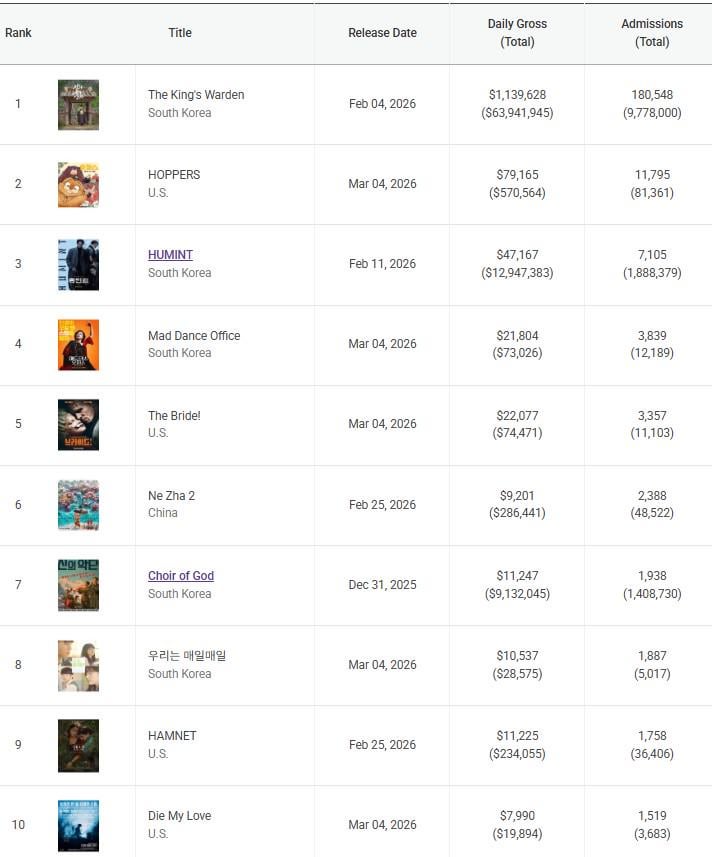Sort by Release Date column header
The height and width of the screenshot is (857, 712).
[382, 33]
